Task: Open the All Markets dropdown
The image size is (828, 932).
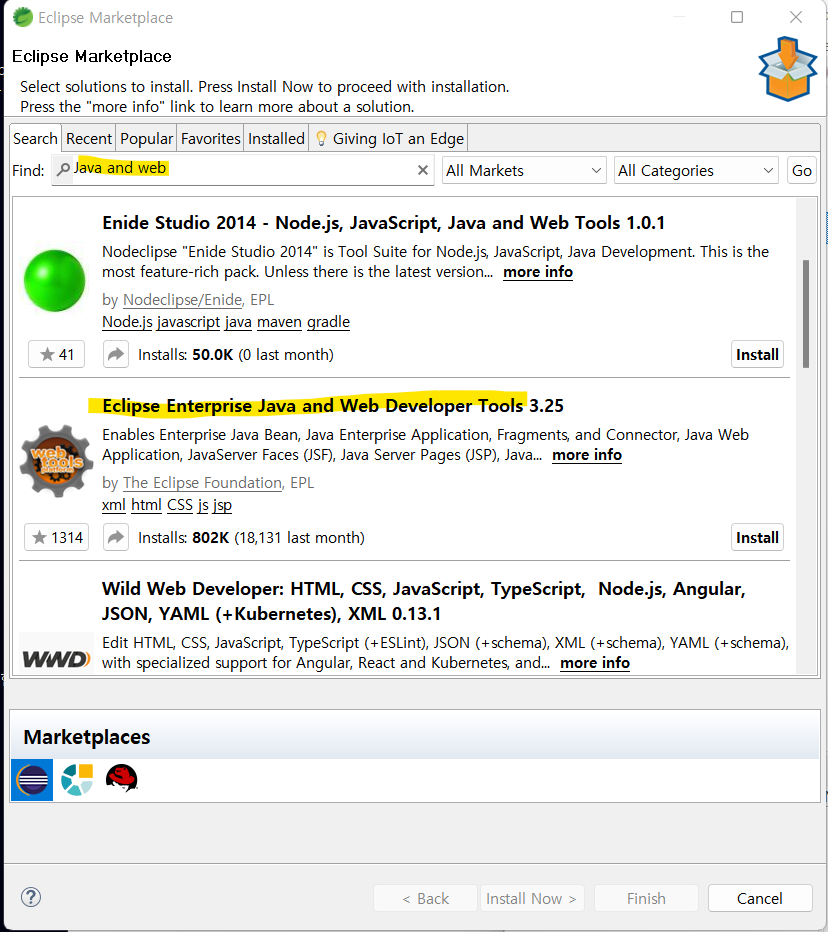Action: pyautogui.click(x=524, y=171)
